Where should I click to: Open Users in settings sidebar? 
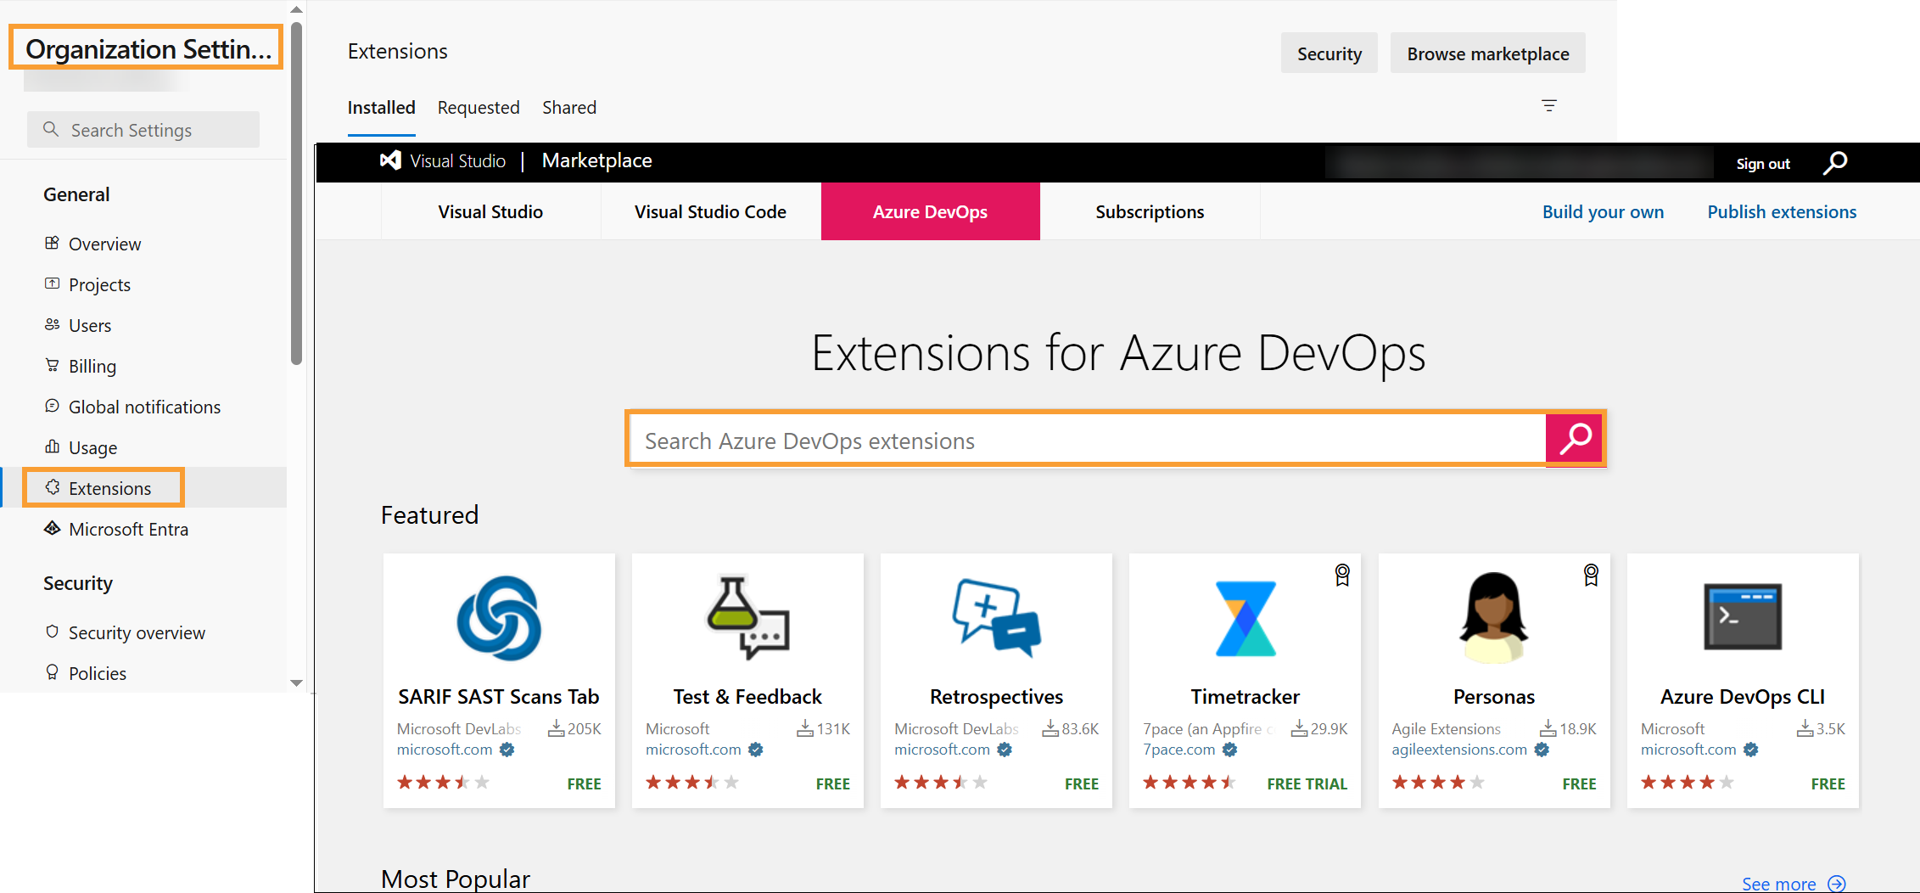(x=144, y=325)
